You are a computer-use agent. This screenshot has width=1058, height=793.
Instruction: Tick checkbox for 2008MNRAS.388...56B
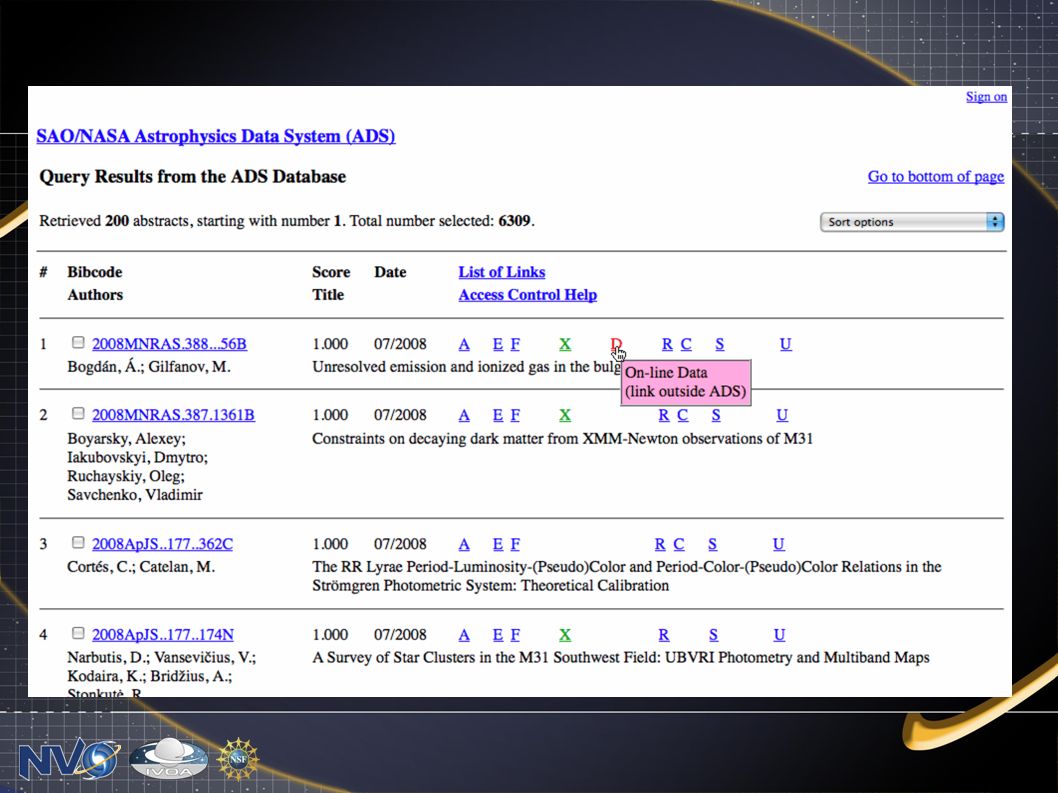click(78, 343)
